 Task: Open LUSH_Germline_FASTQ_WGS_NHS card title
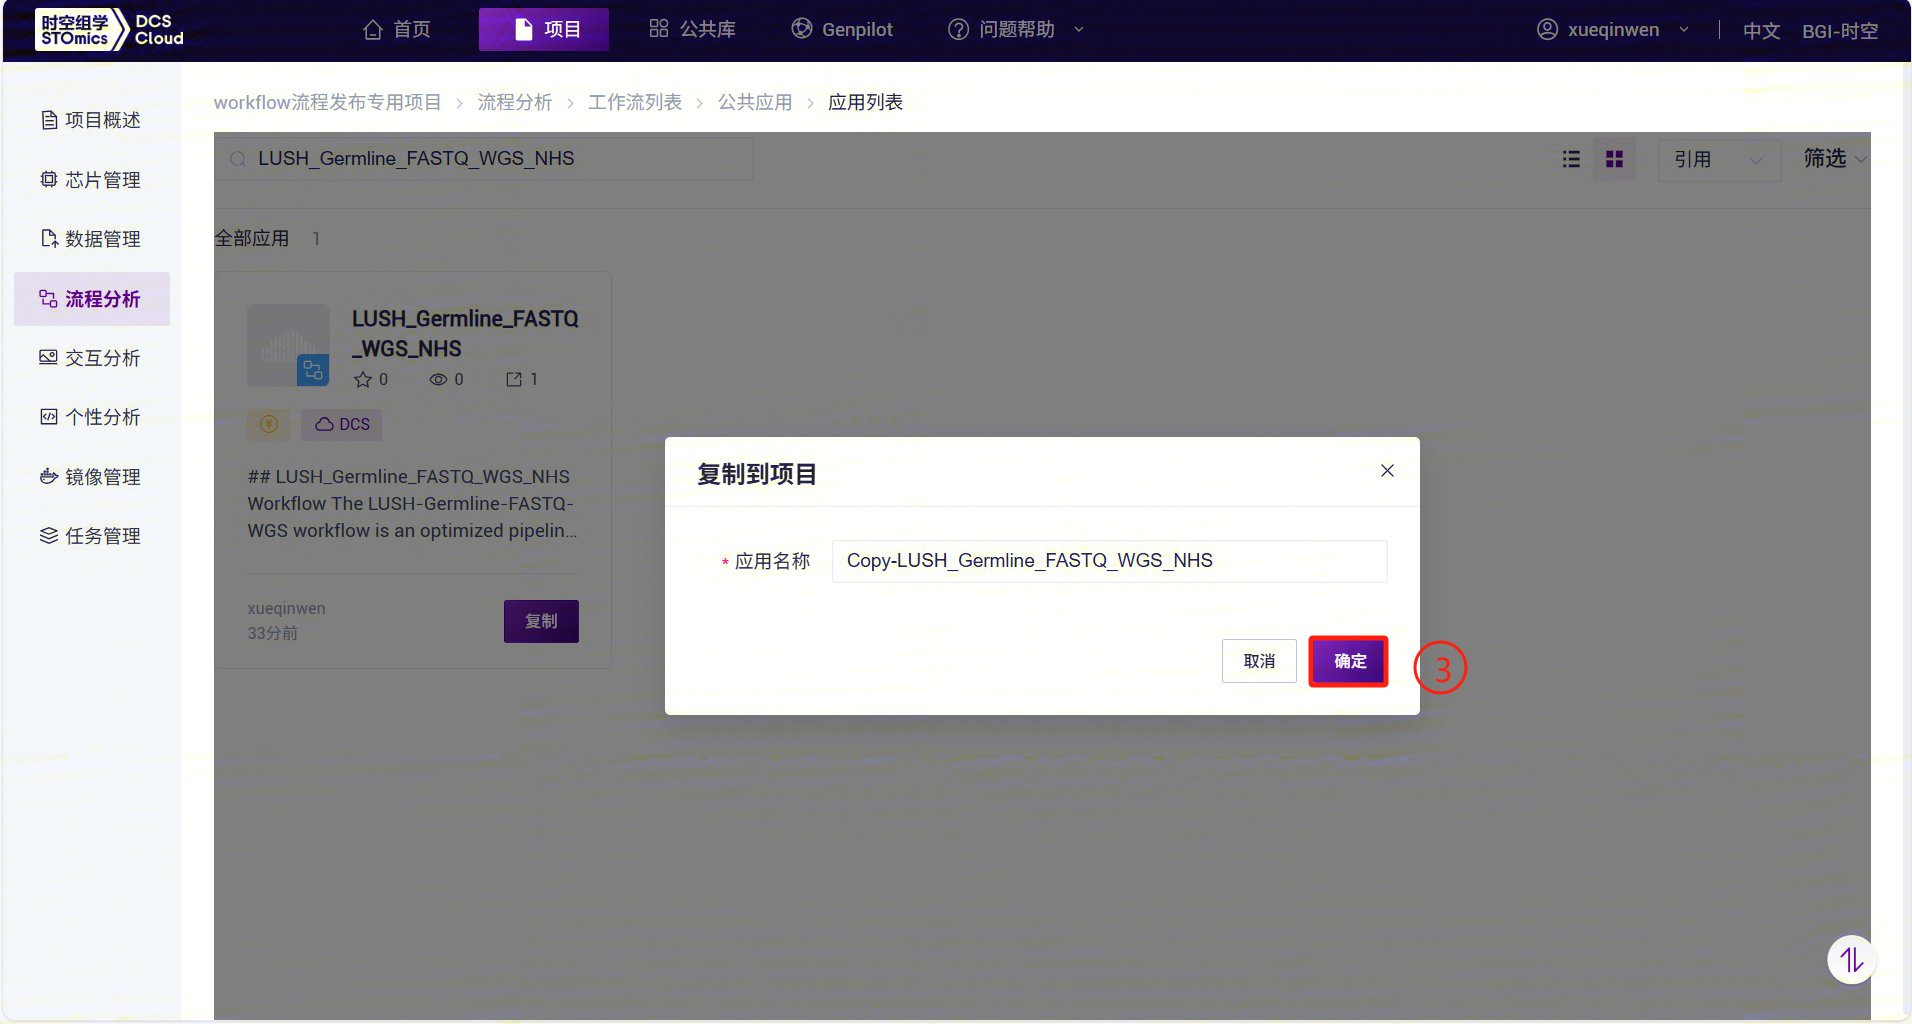[x=465, y=333]
